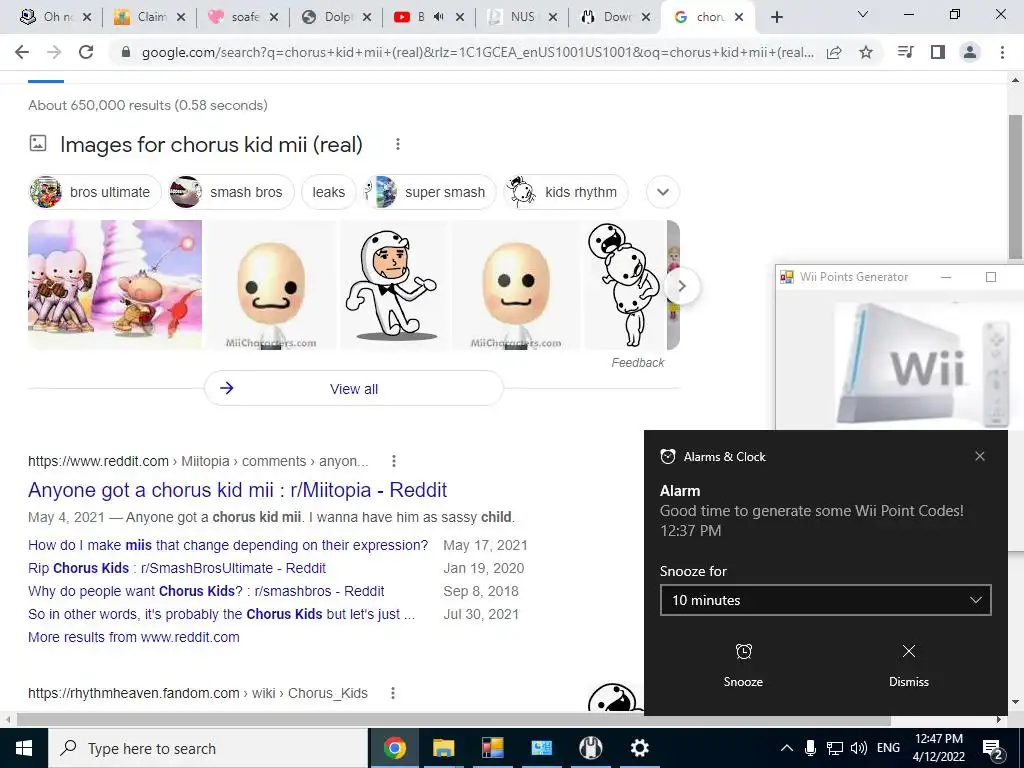Switch to the 'Claim' tab
The image size is (1024, 768).
142,17
